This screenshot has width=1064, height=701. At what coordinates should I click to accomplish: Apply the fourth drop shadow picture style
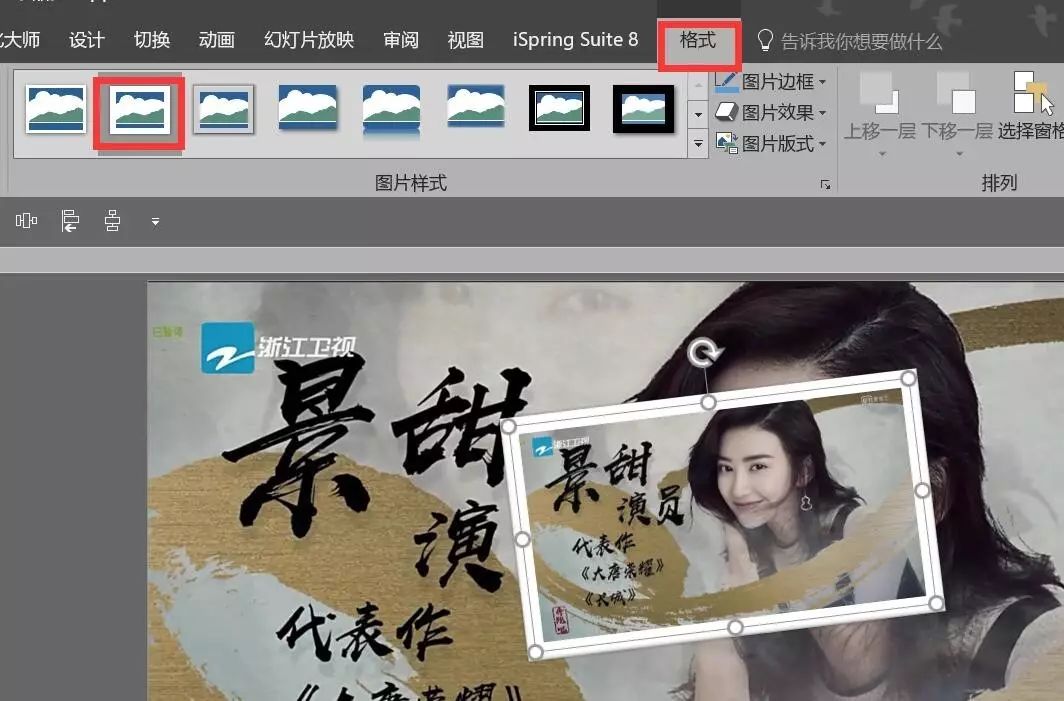[307, 107]
